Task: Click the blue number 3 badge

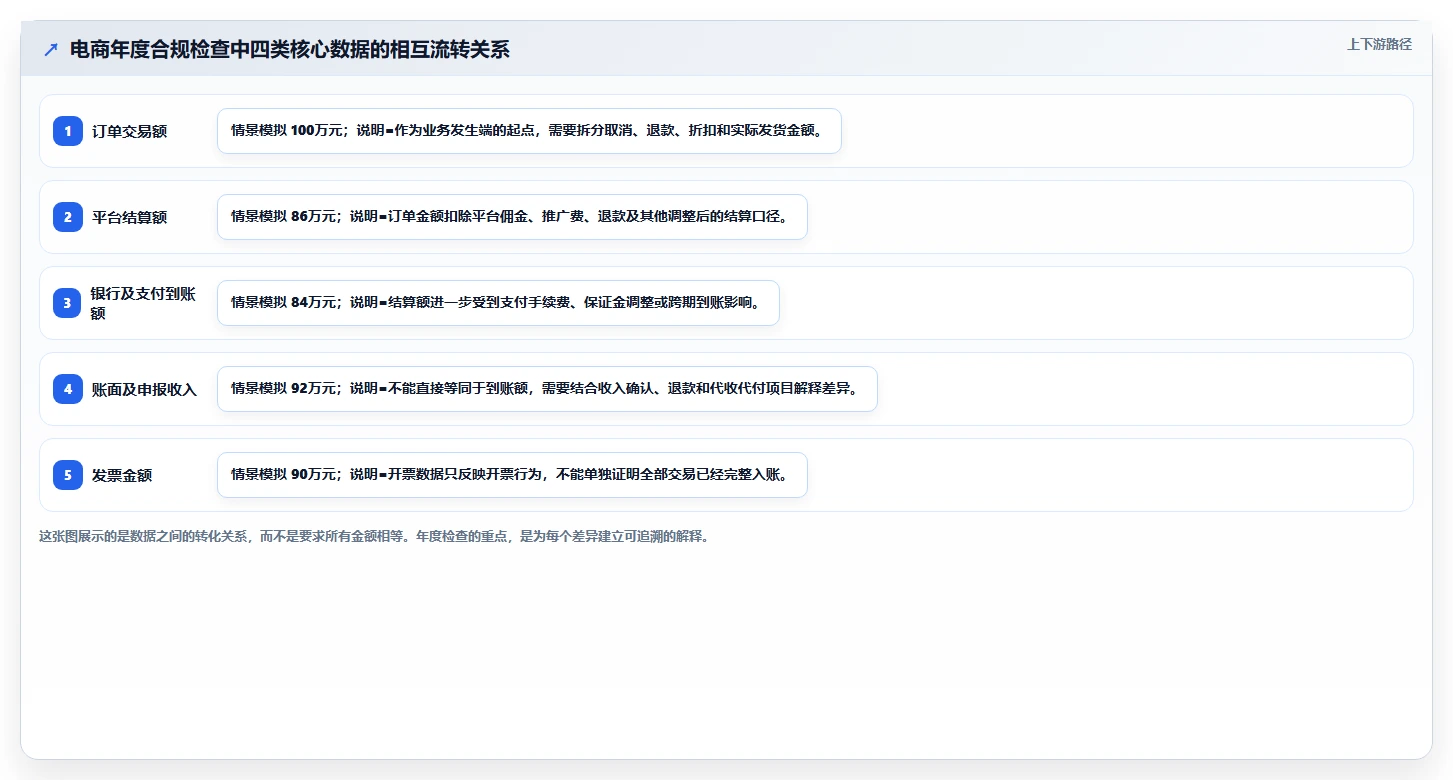Action: click(x=68, y=303)
